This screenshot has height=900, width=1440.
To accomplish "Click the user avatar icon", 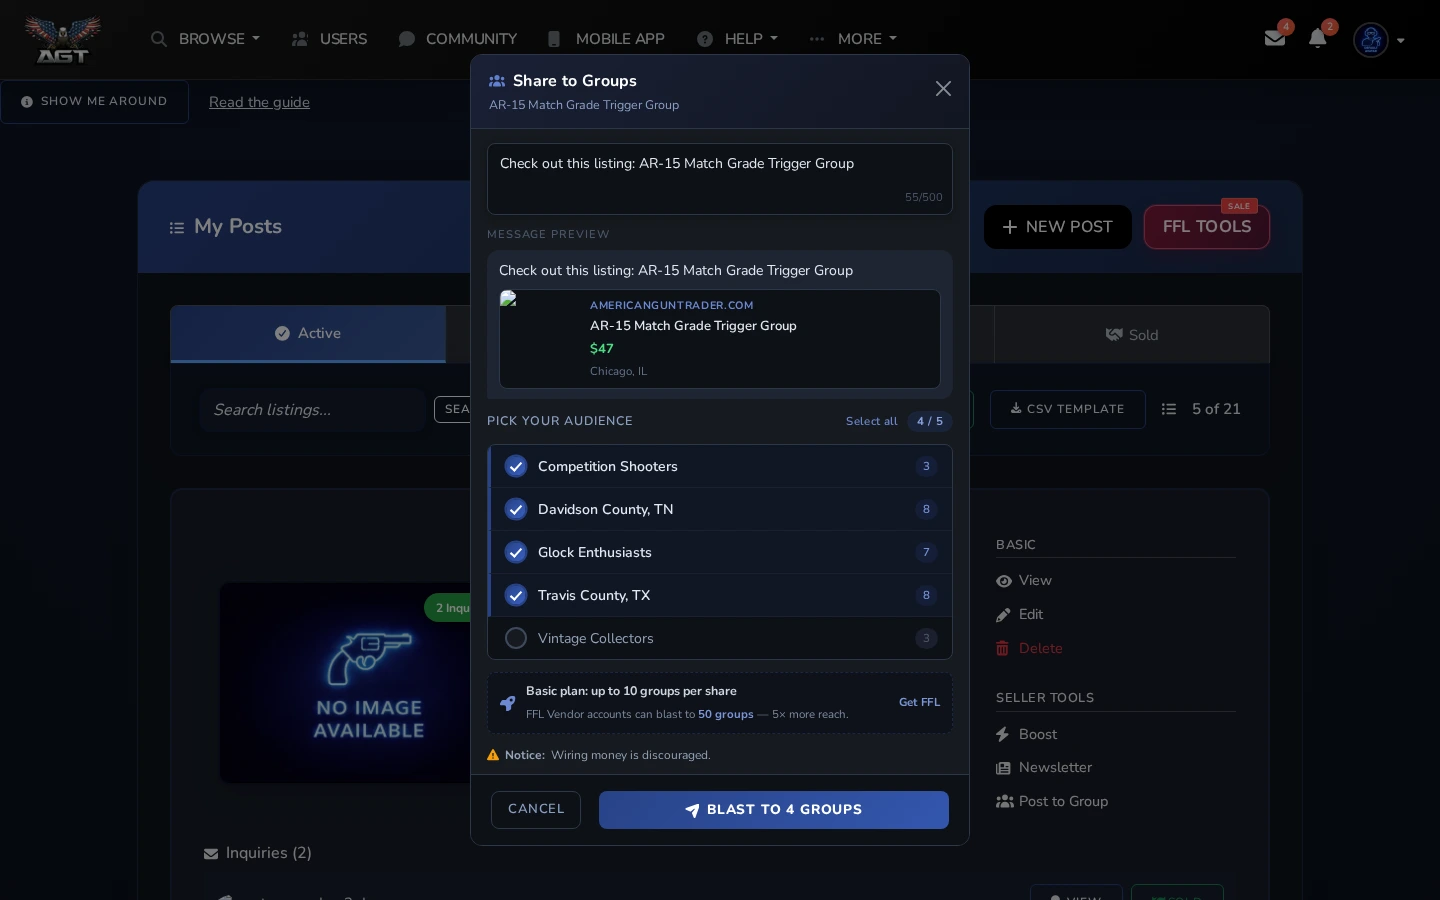I will [1371, 40].
